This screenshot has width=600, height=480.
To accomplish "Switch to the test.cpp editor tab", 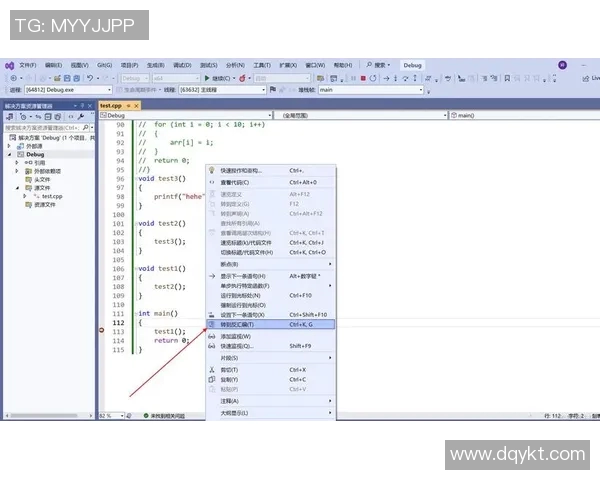I will 110,105.
